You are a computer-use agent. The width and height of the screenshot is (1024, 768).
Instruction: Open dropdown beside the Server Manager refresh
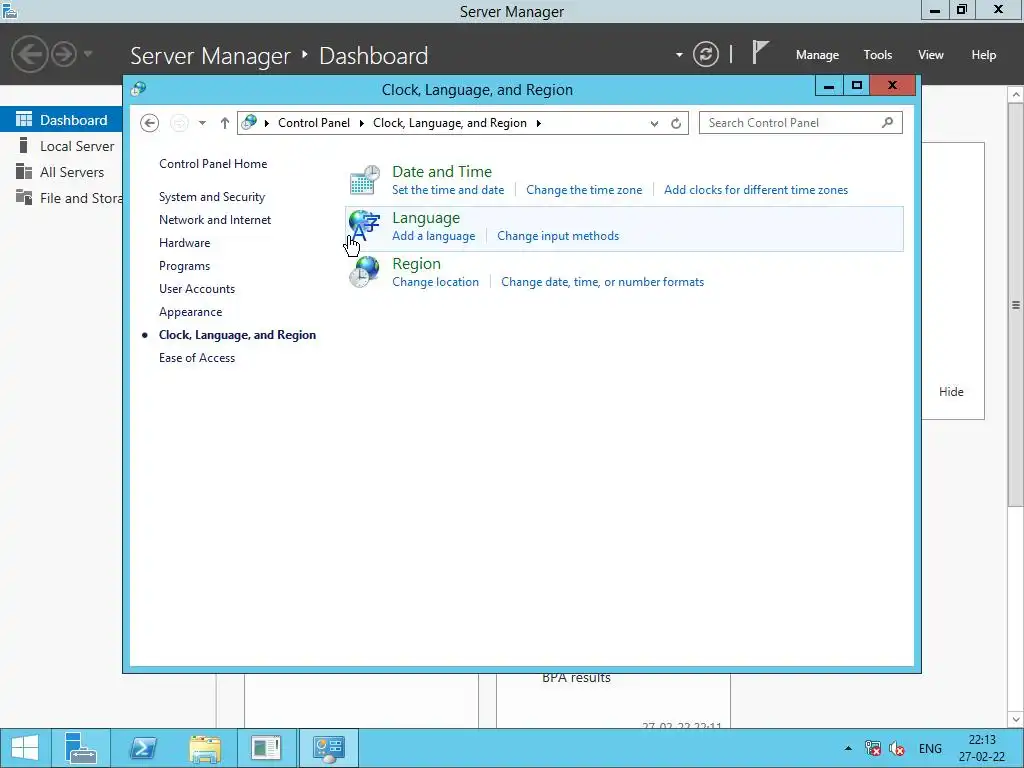pyautogui.click(x=679, y=55)
